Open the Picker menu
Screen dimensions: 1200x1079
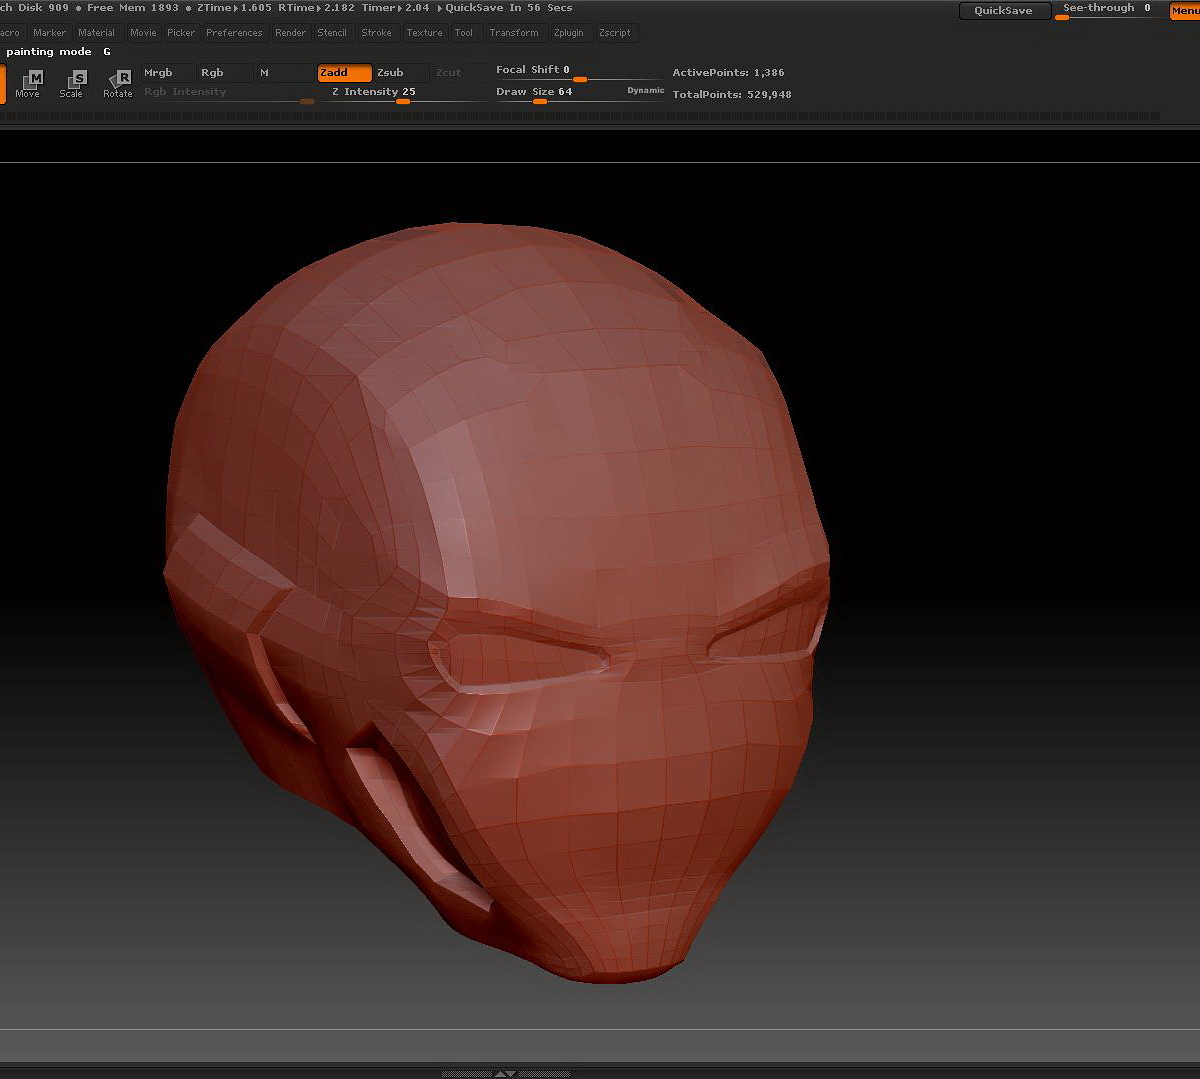[181, 33]
